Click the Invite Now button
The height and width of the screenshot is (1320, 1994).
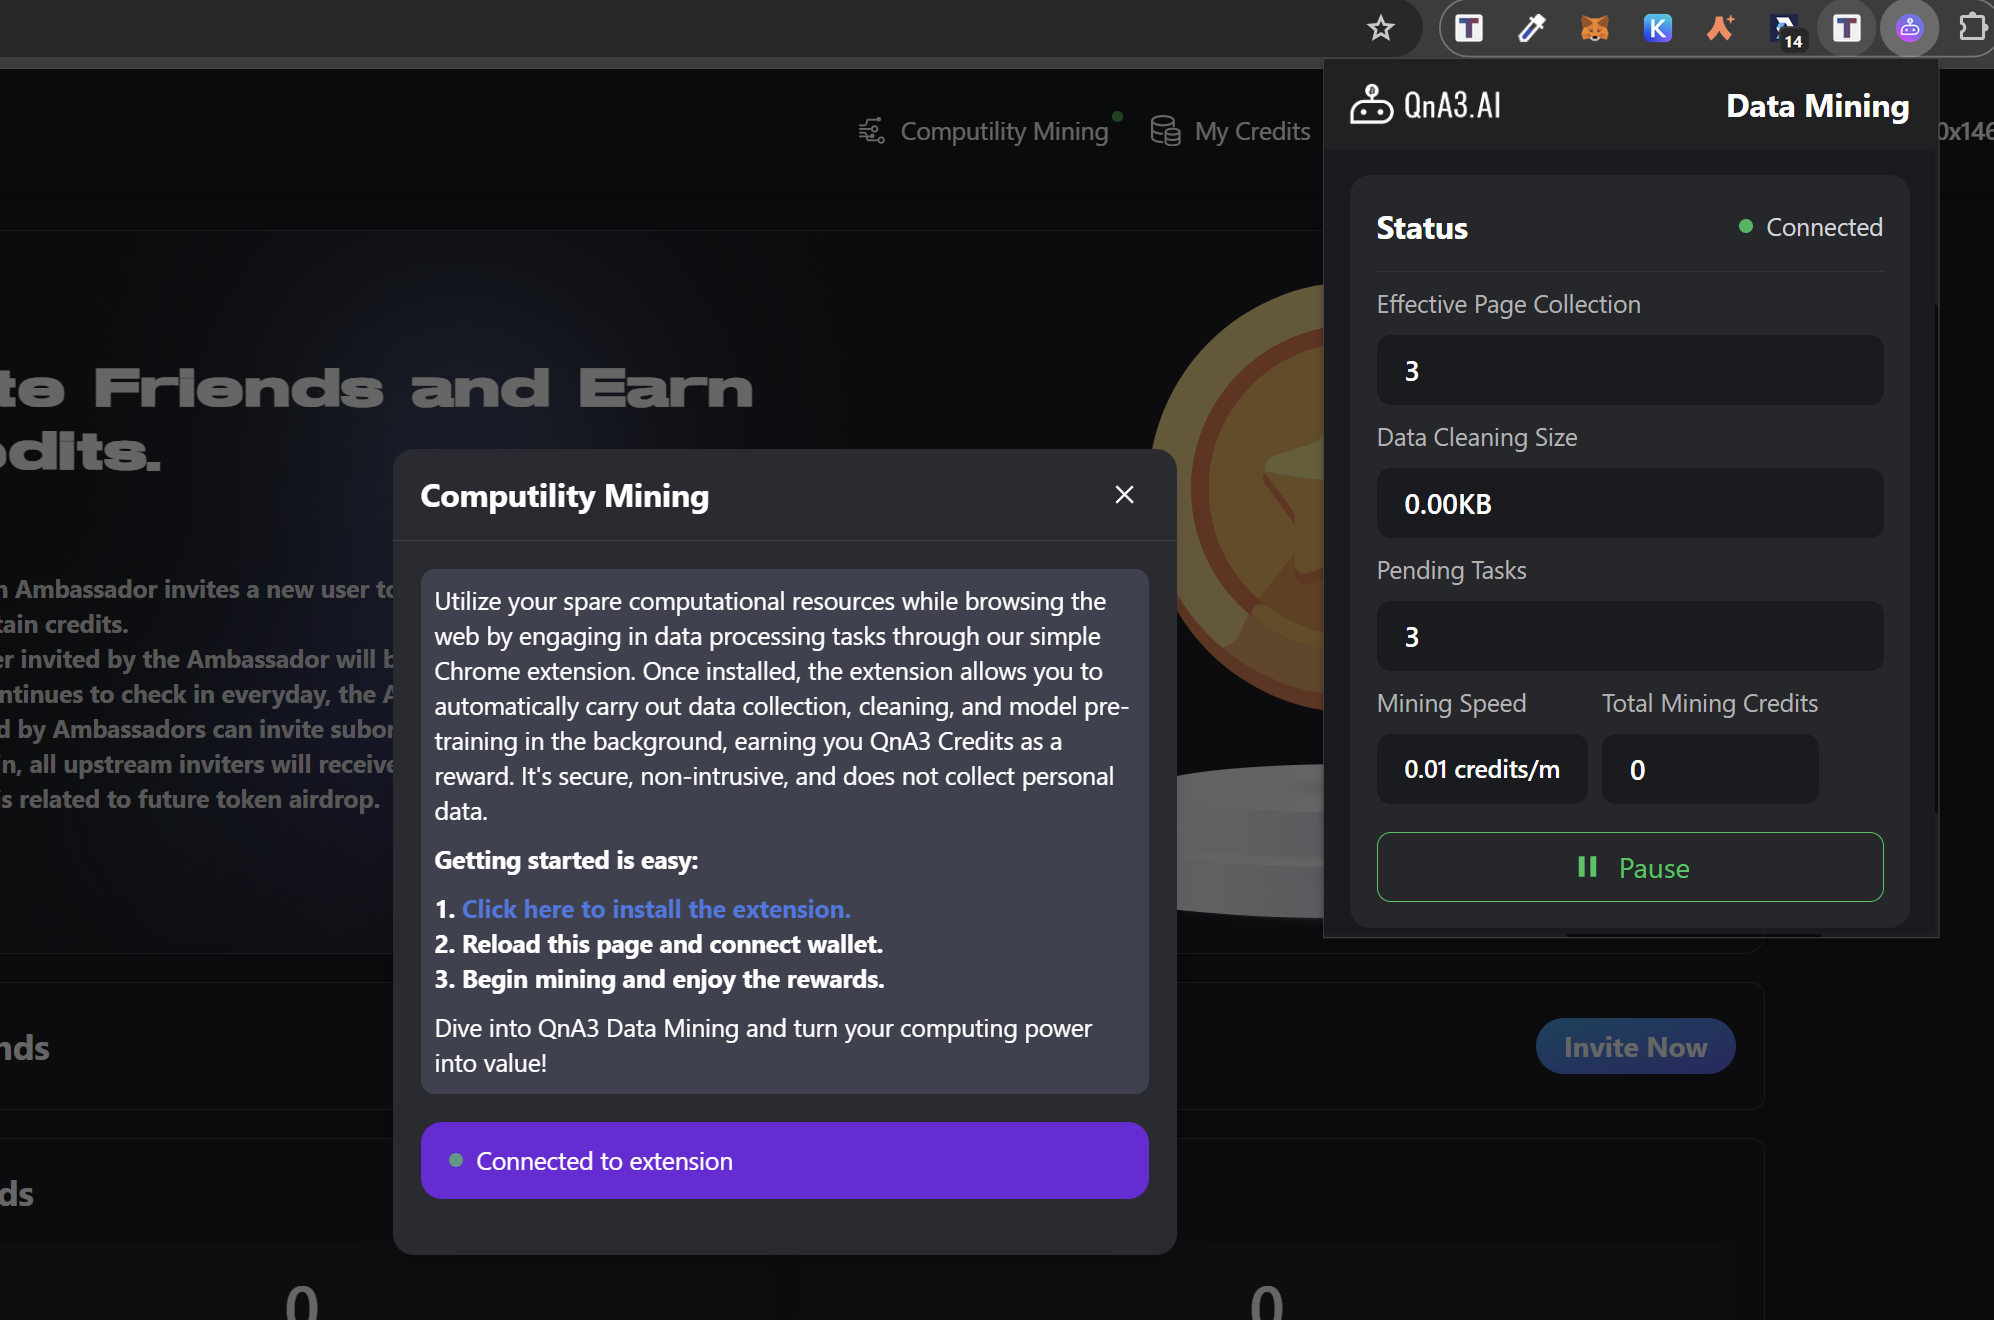(1635, 1046)
